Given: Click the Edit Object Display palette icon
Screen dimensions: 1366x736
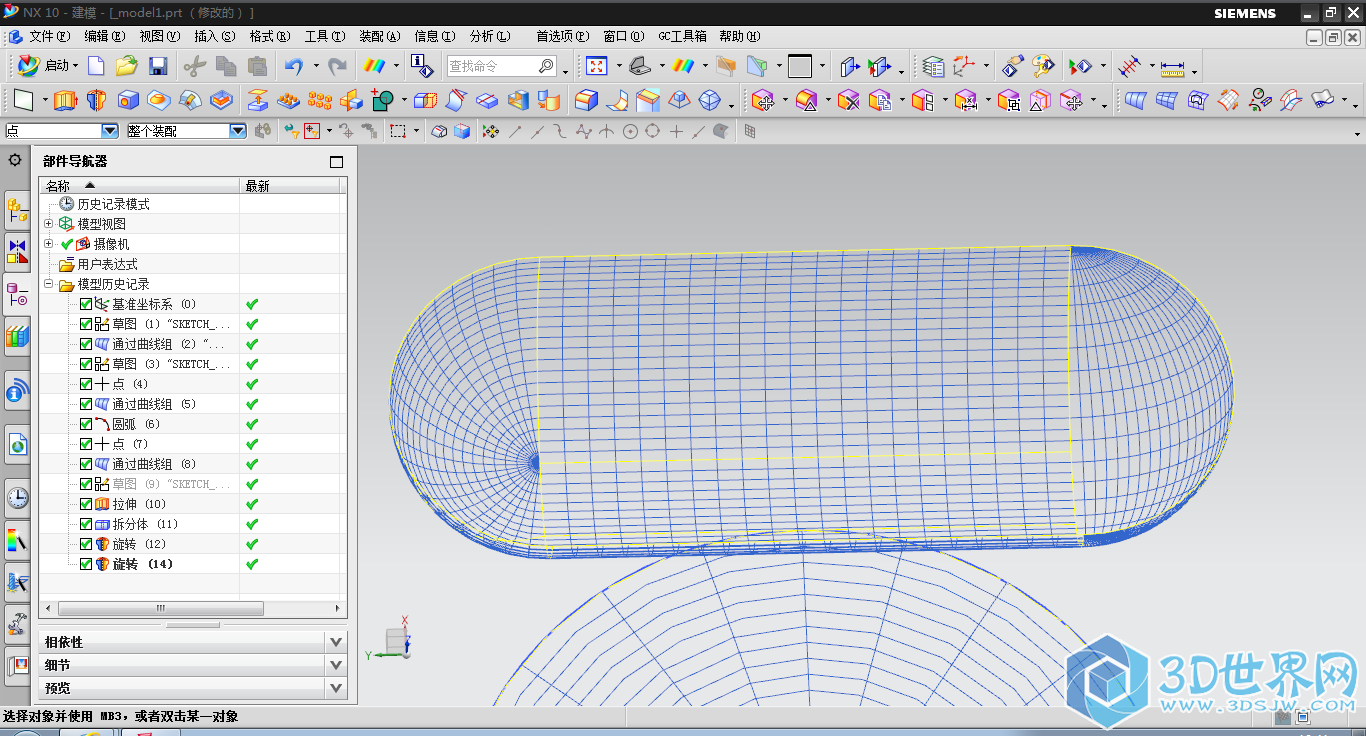Looking at the screenshot, I should (1043, 67).
